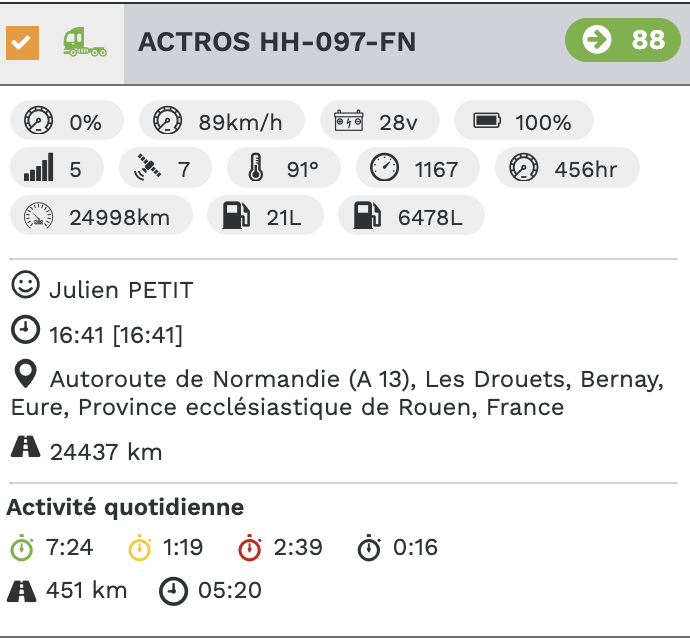The height and width of the screenshot is (638, 690).
Task: Click the signal strength bars icon
Action: (x=38, y=169)
